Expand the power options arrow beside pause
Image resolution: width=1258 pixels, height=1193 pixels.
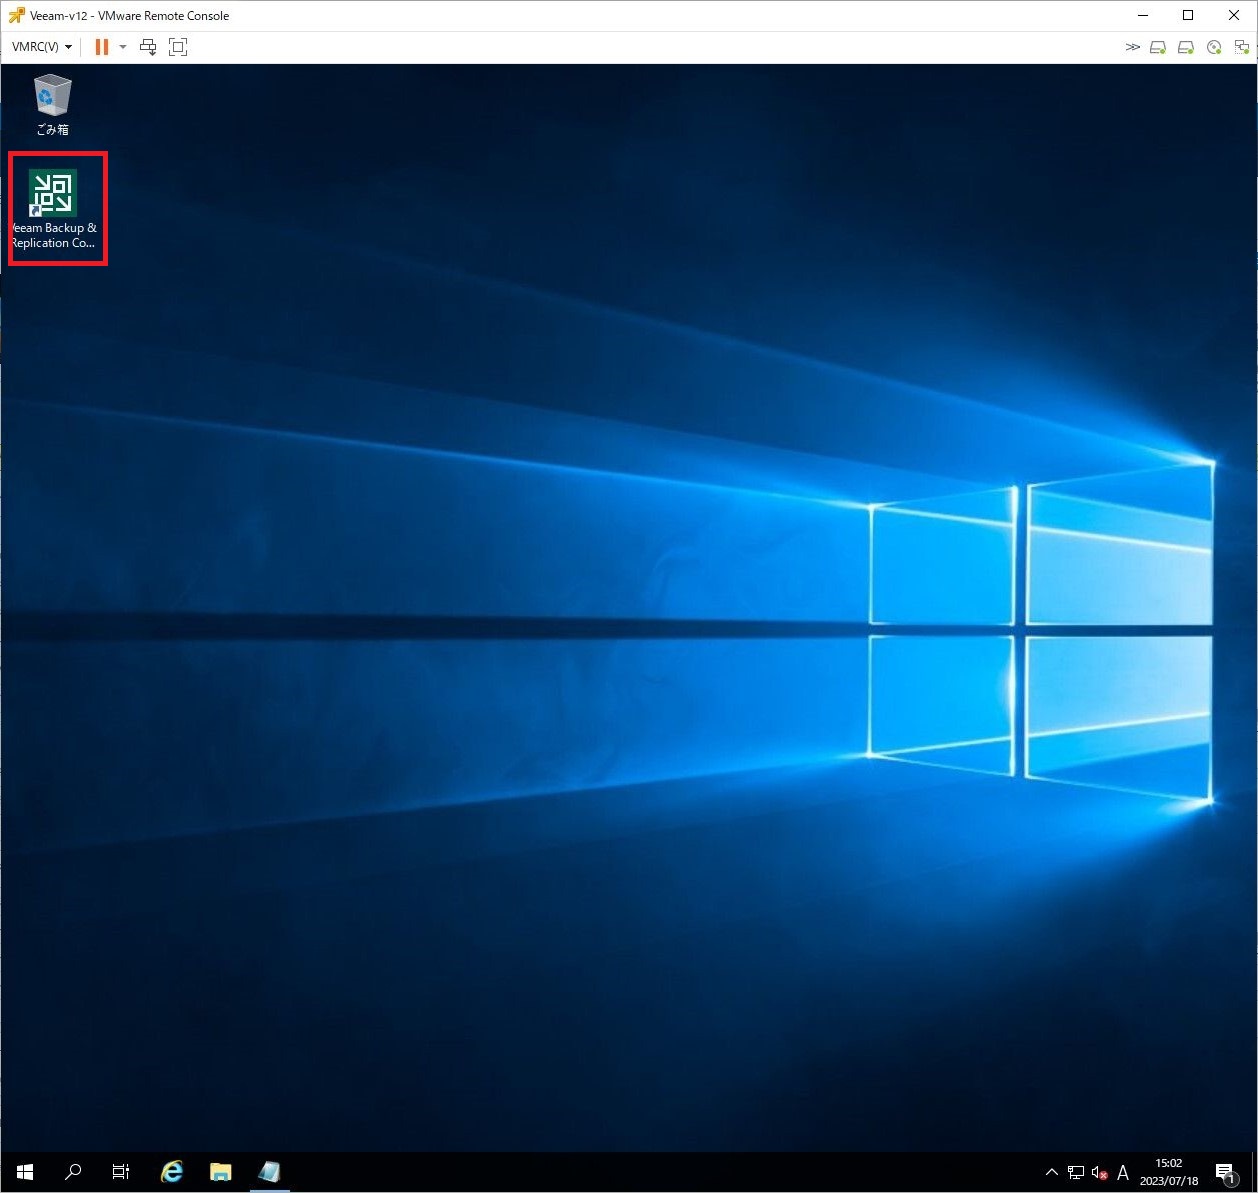123,47
